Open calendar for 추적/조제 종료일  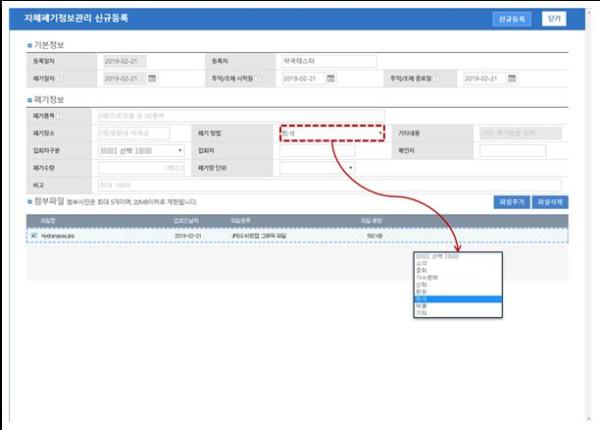point(514,78)
